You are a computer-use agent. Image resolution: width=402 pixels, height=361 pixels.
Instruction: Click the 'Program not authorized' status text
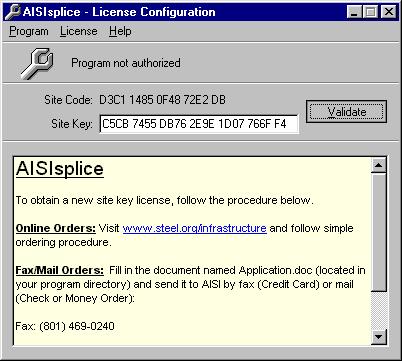126,63
